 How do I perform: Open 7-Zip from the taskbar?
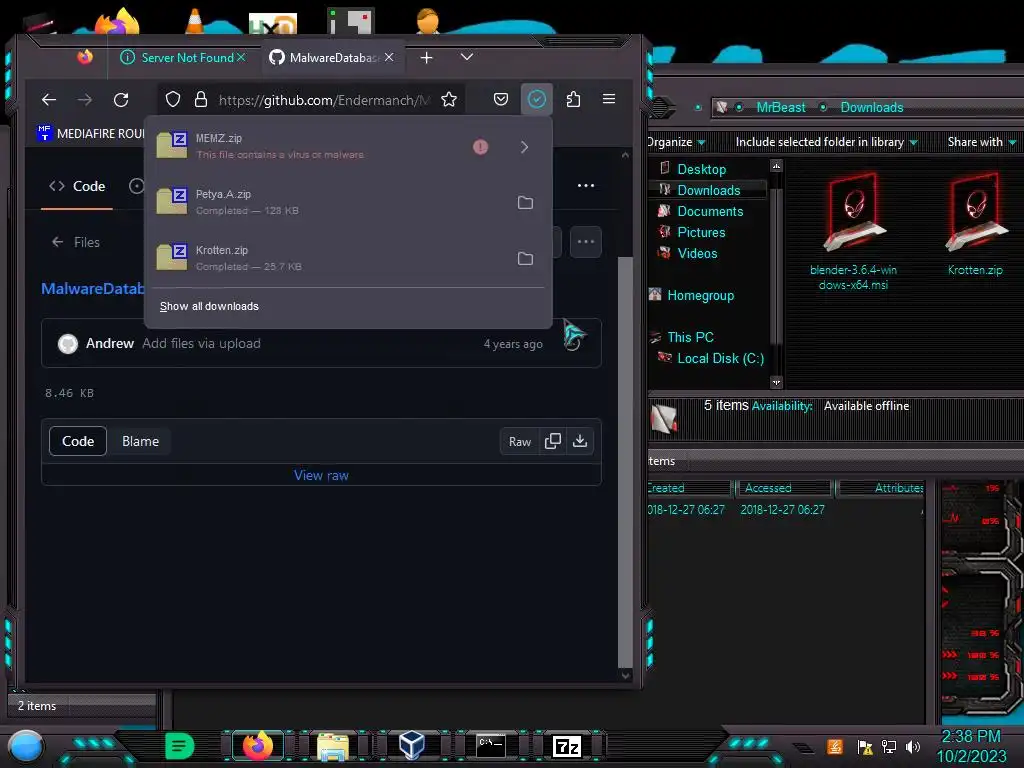[x=567, y=746]
